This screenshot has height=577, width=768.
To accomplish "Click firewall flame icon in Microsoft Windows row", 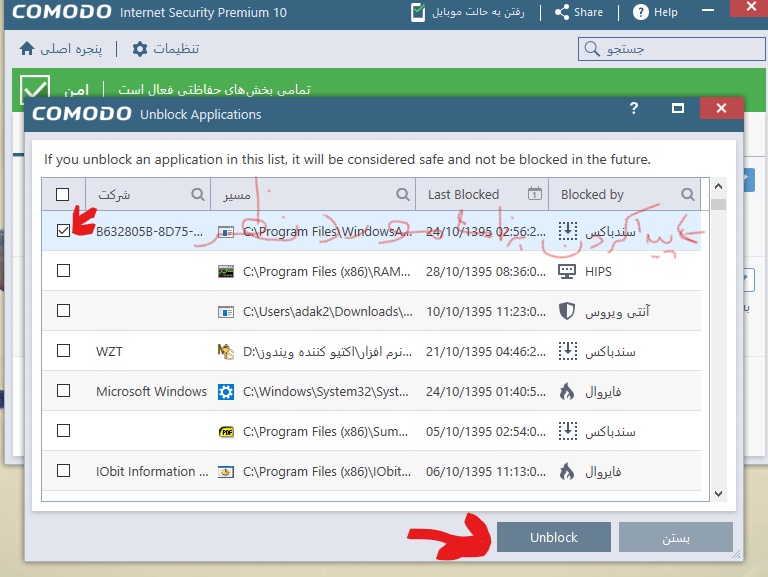I will pos(567,391).
